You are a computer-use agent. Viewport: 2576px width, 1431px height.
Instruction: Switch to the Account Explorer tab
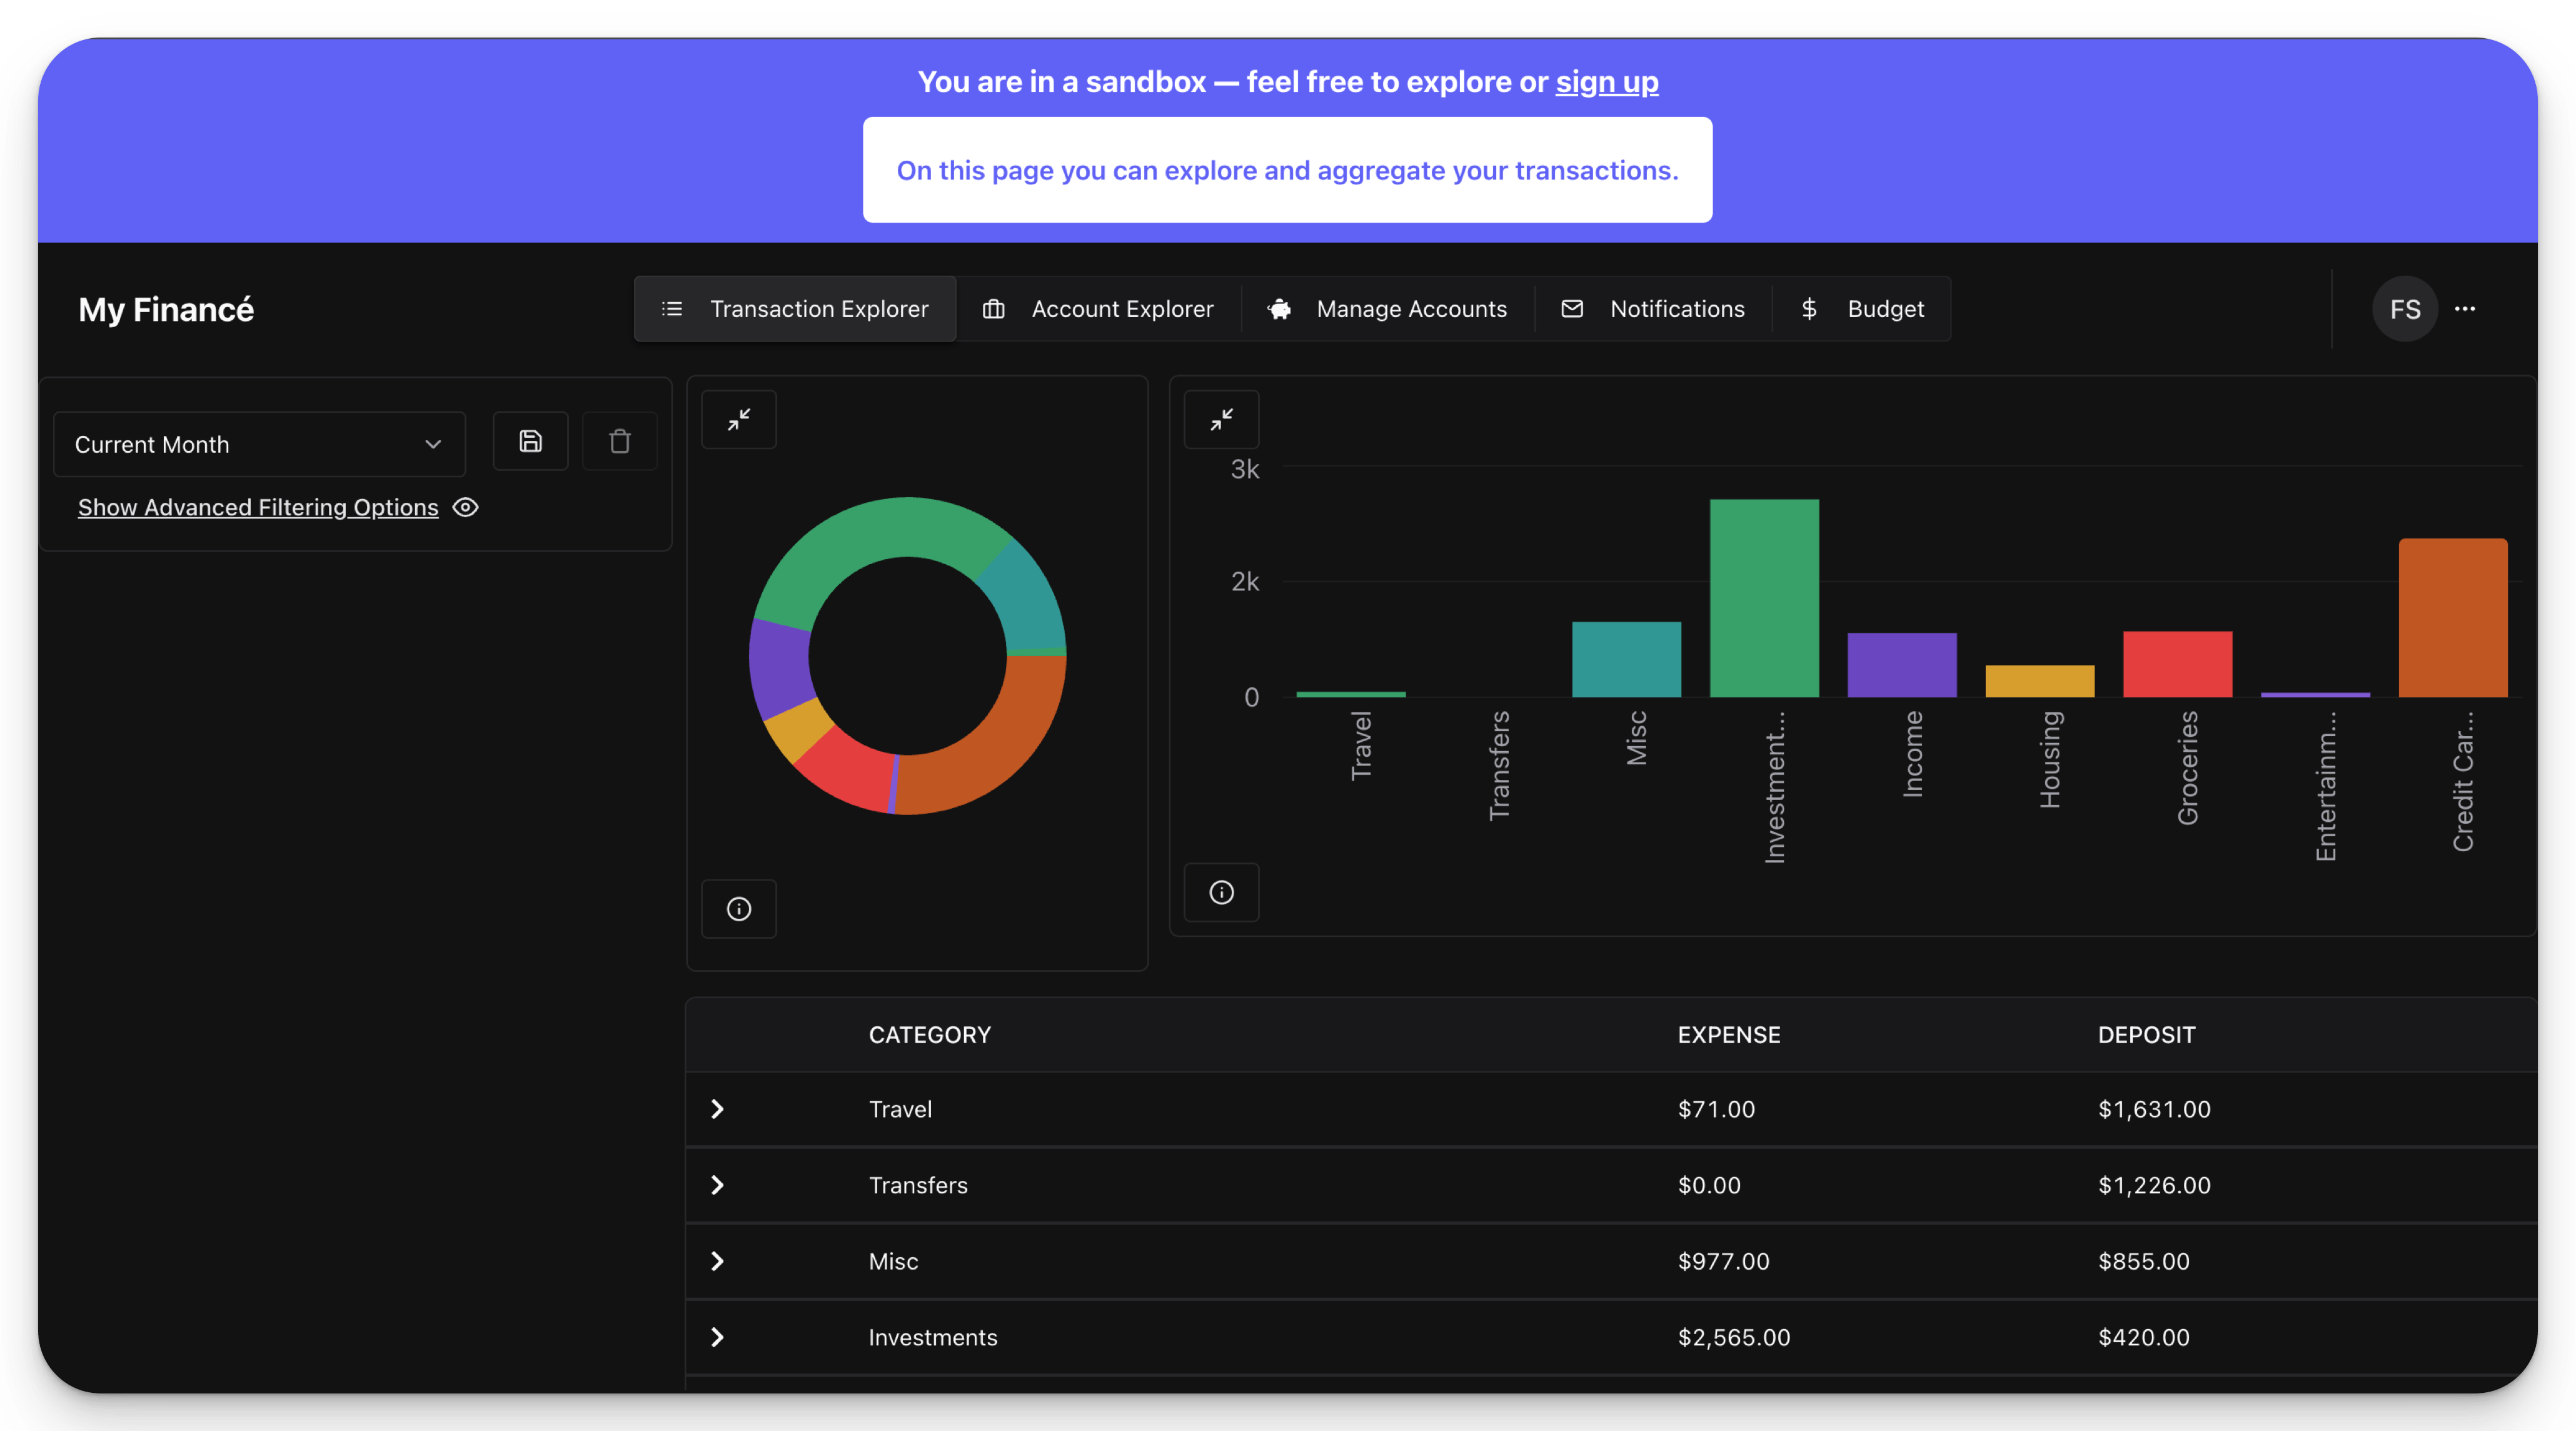tap(1098, 309)
